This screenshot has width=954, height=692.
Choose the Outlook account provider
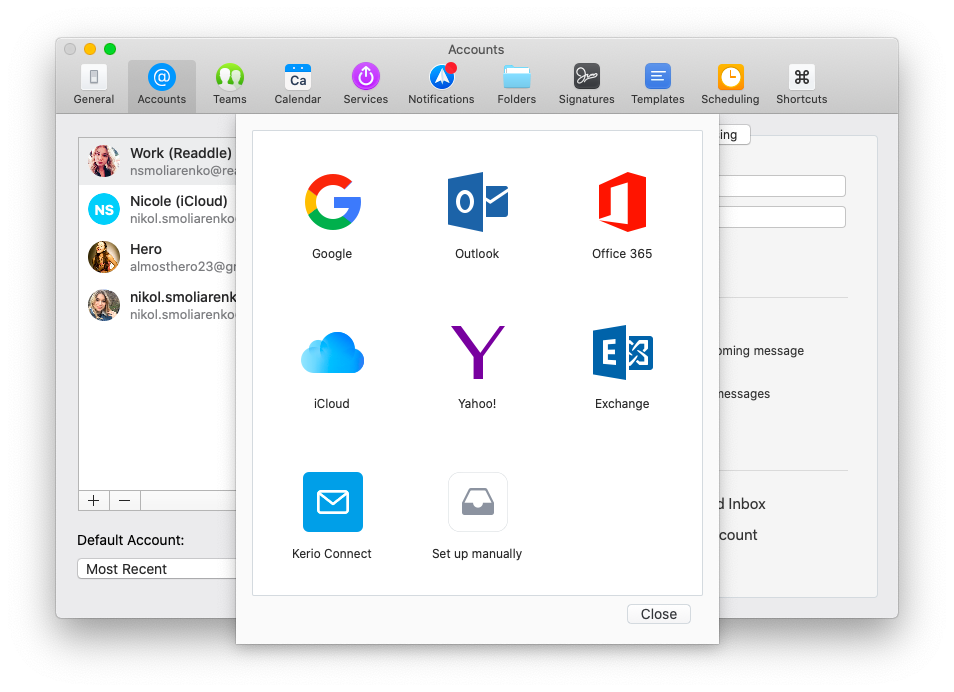point(477,216)
